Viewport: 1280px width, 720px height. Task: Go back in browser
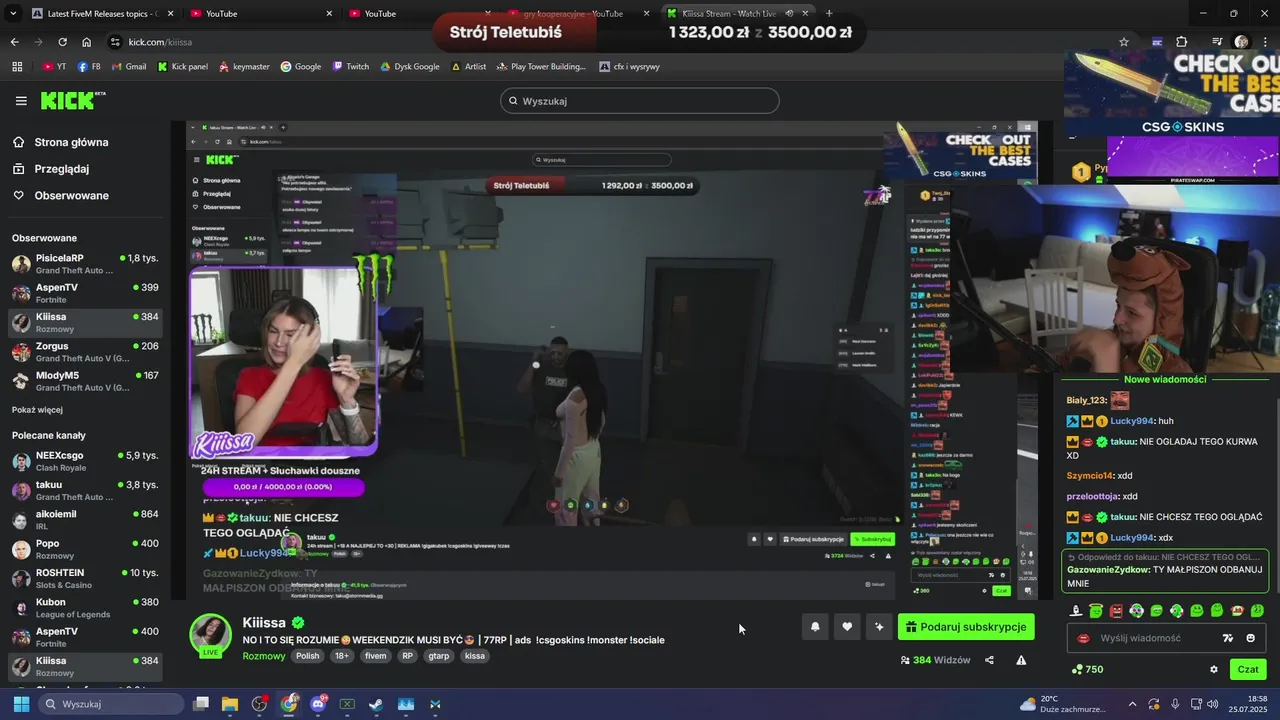(14, 42)
